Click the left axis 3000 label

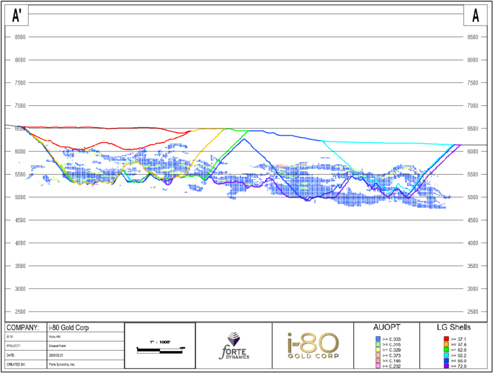20,289
